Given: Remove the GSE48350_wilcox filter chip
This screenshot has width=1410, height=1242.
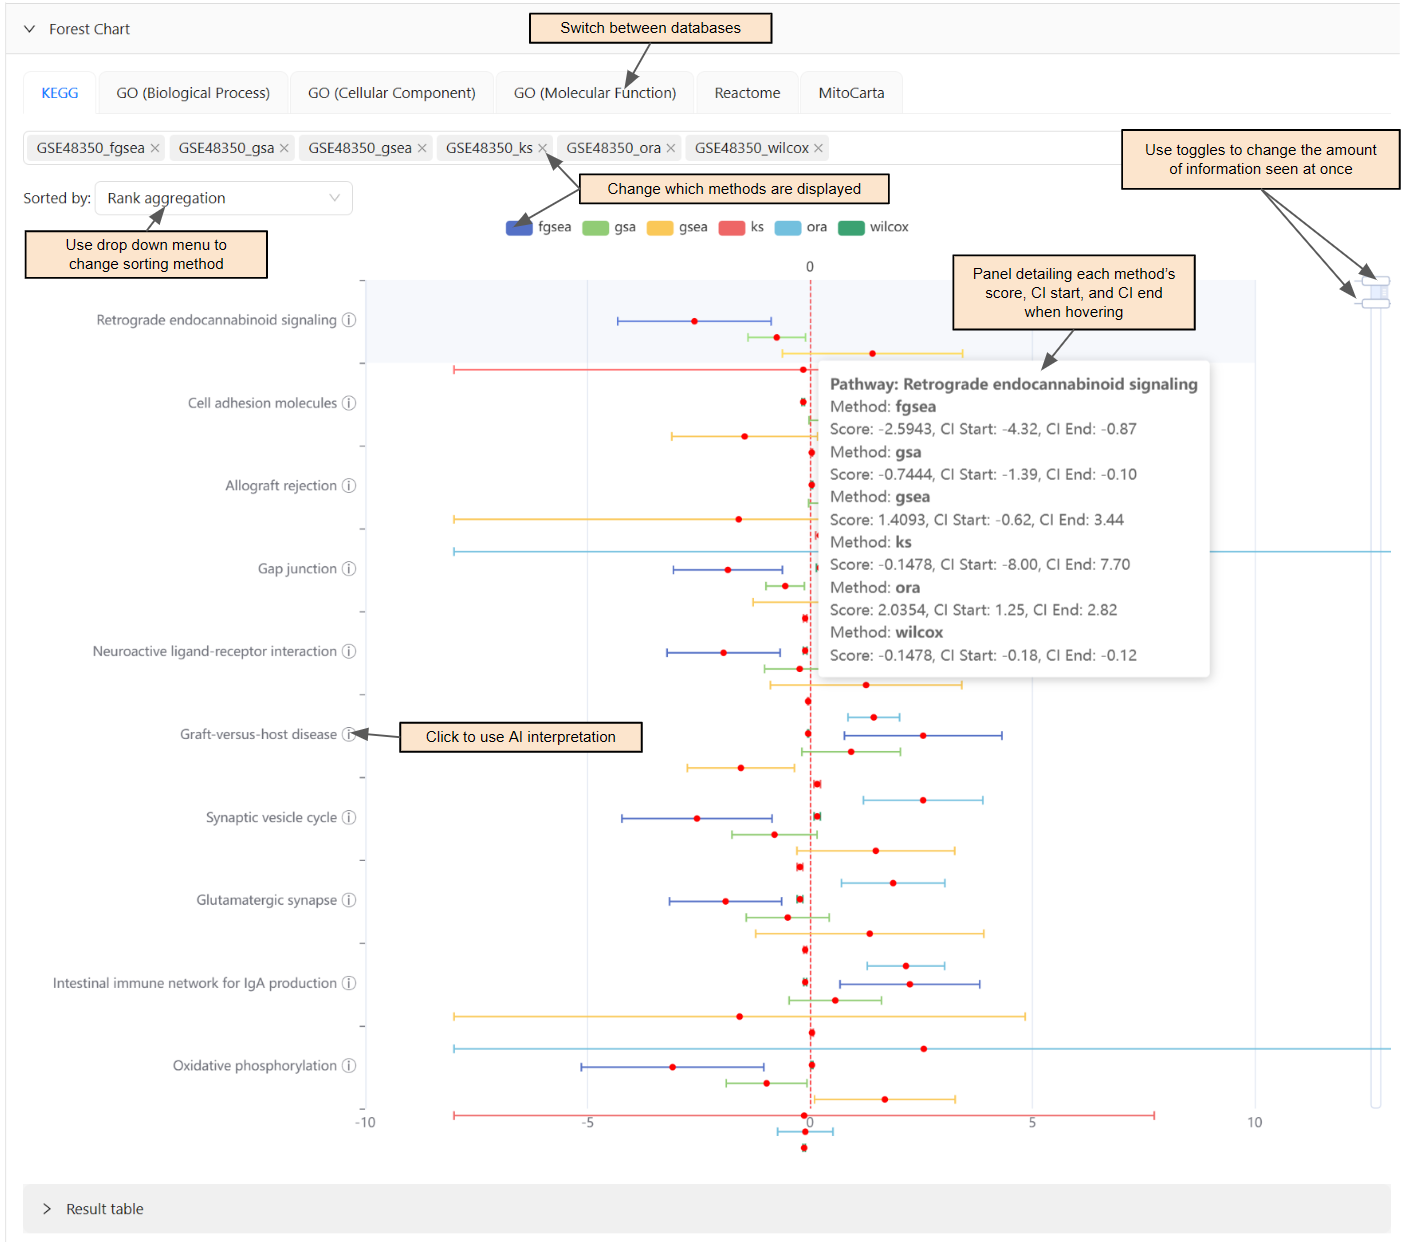Looking at the screenshot, I should [x=817, y=147].
